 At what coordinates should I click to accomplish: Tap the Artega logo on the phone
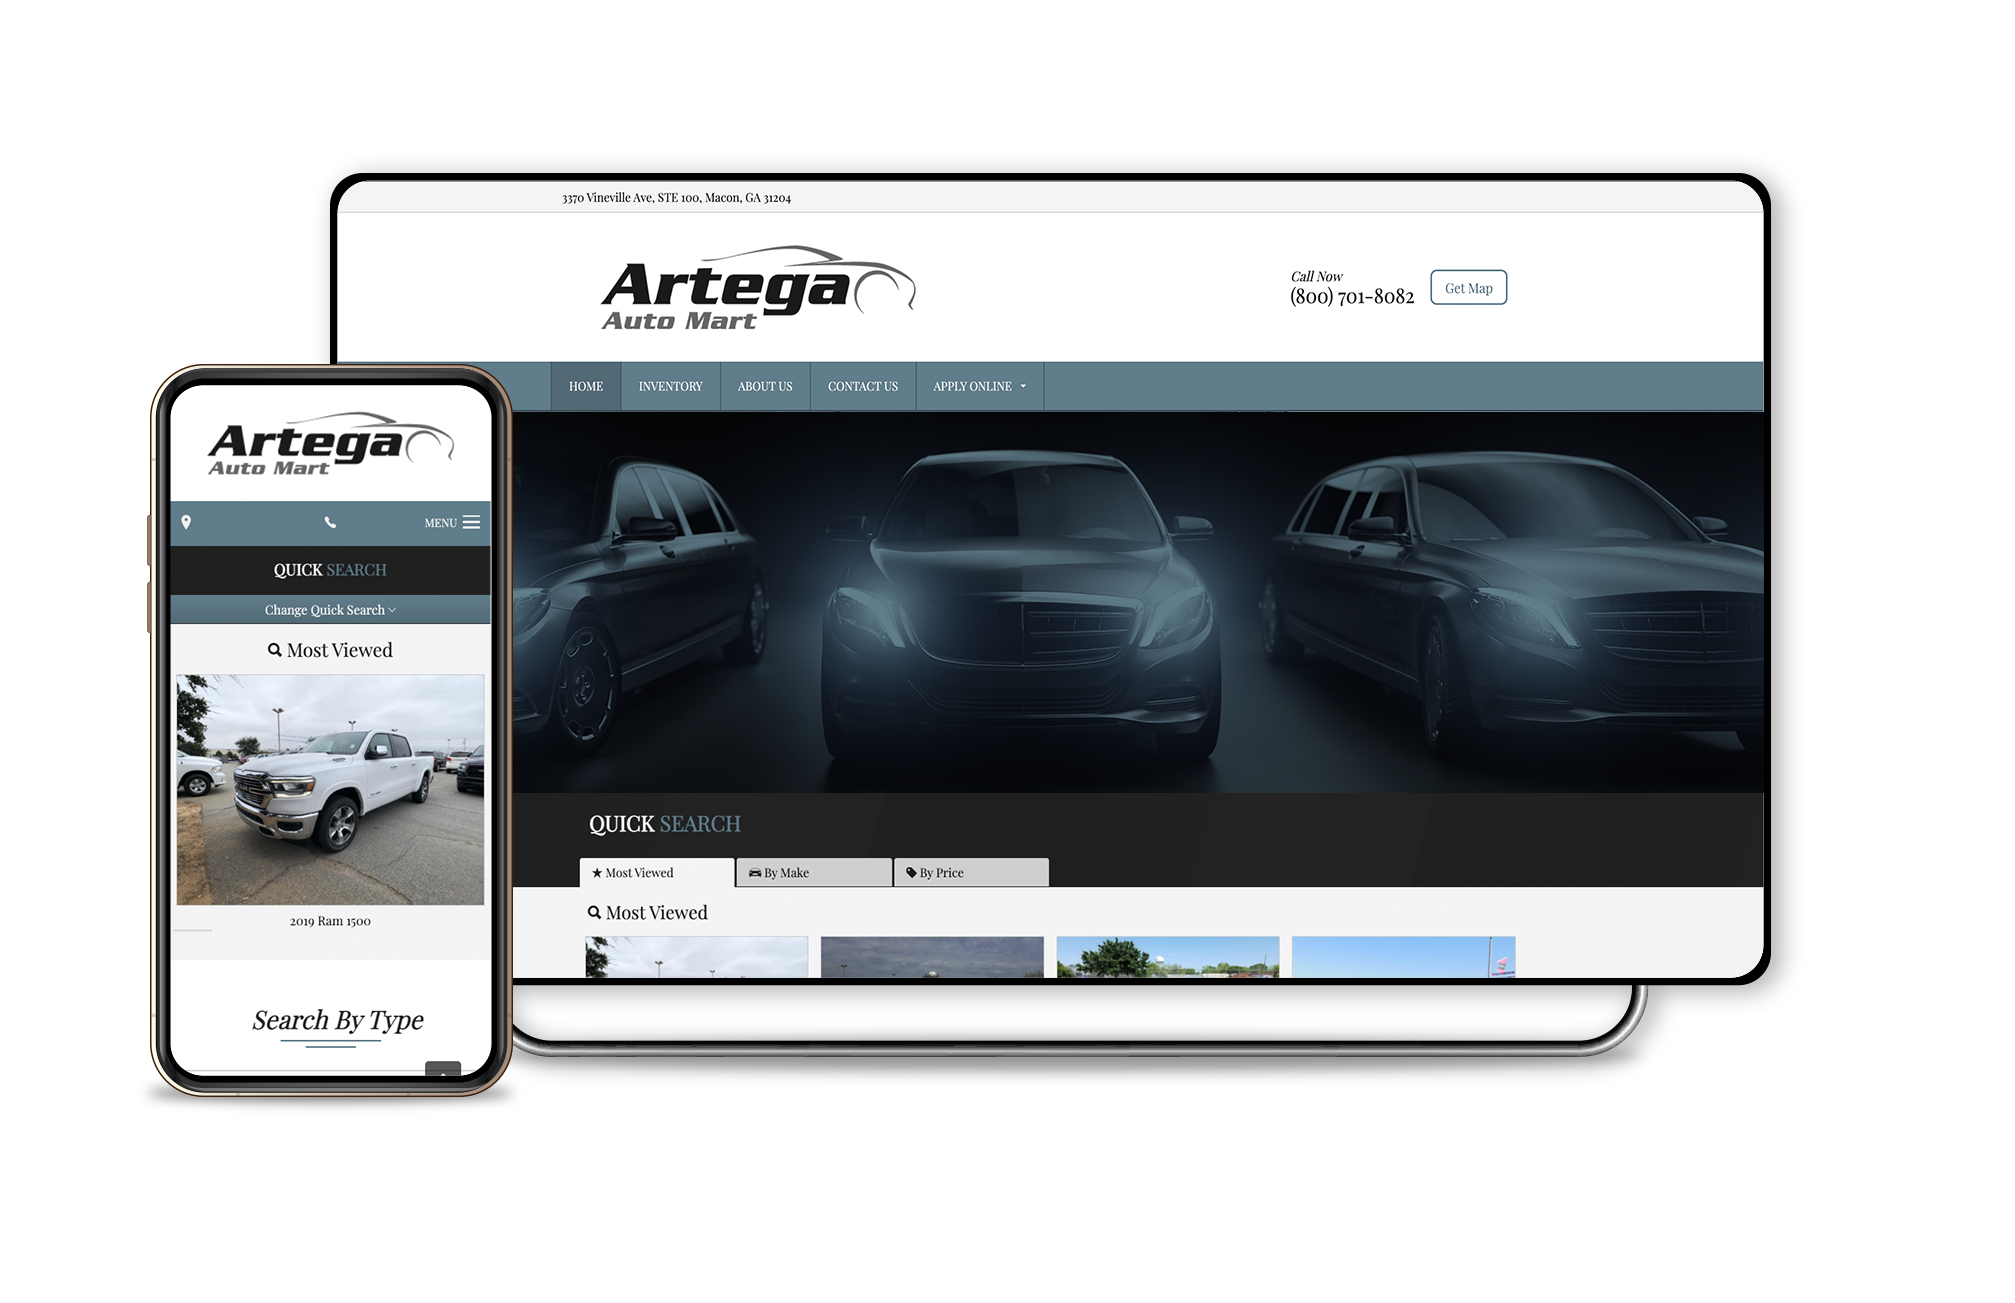click(331, 444)
